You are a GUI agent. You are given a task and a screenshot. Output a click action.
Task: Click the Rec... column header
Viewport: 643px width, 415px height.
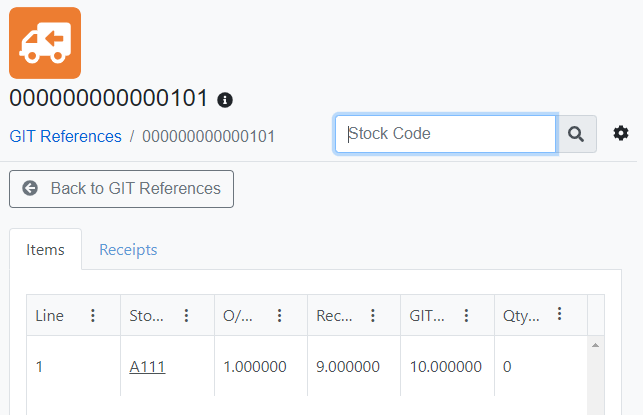354,315
